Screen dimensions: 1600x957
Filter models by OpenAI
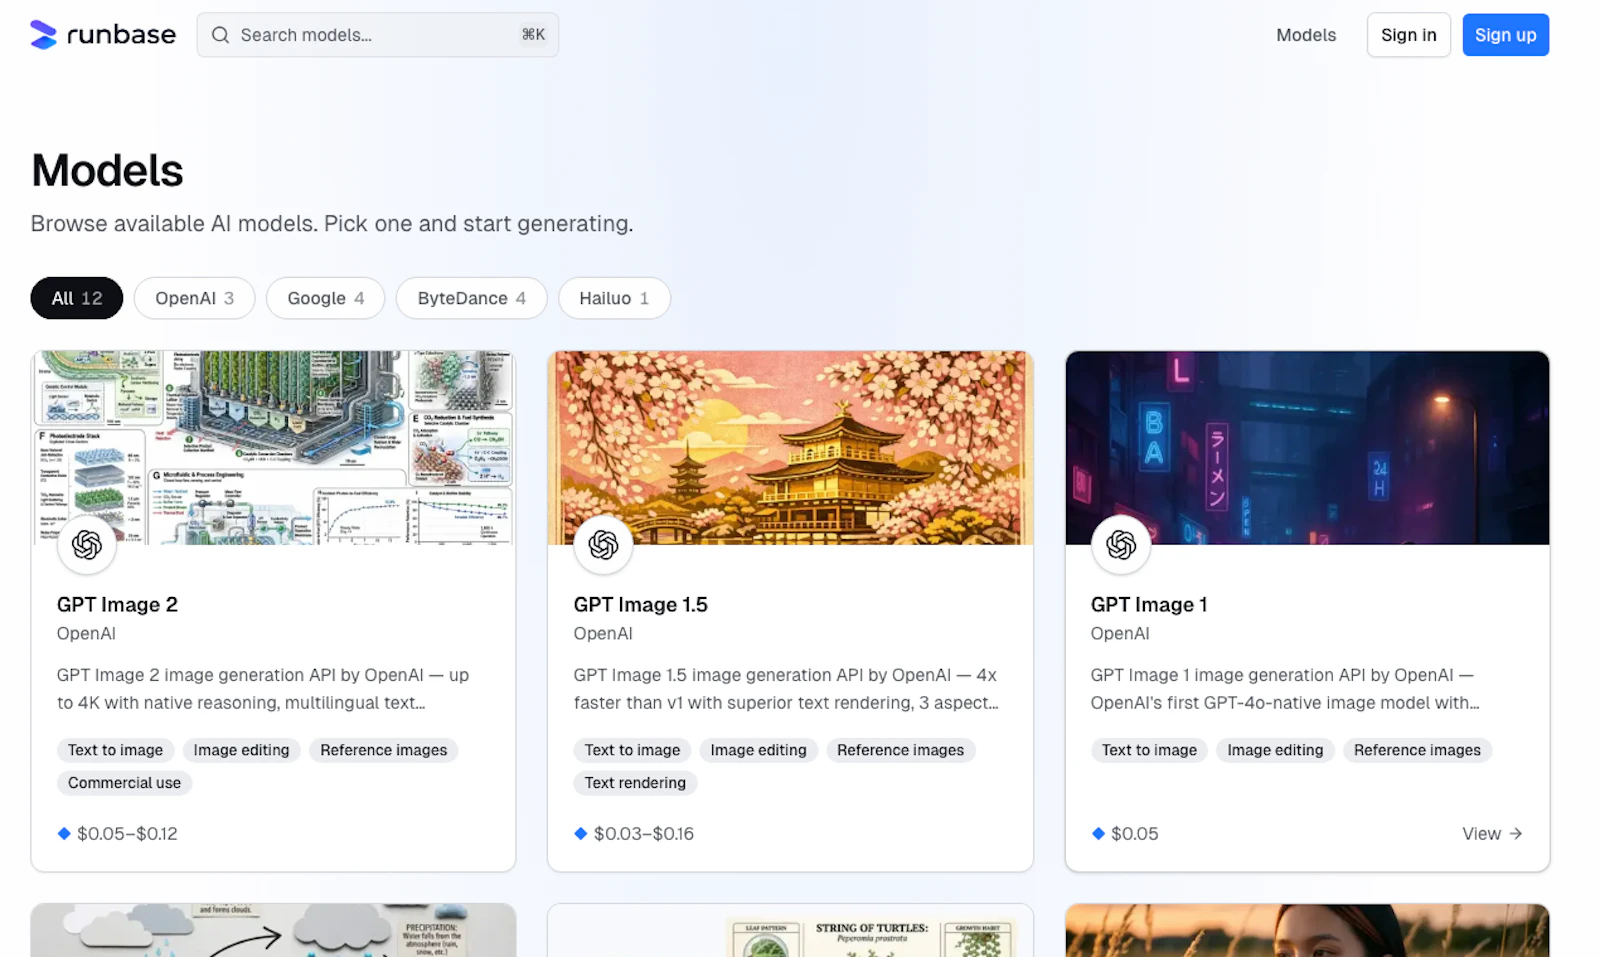pos(194,298)
